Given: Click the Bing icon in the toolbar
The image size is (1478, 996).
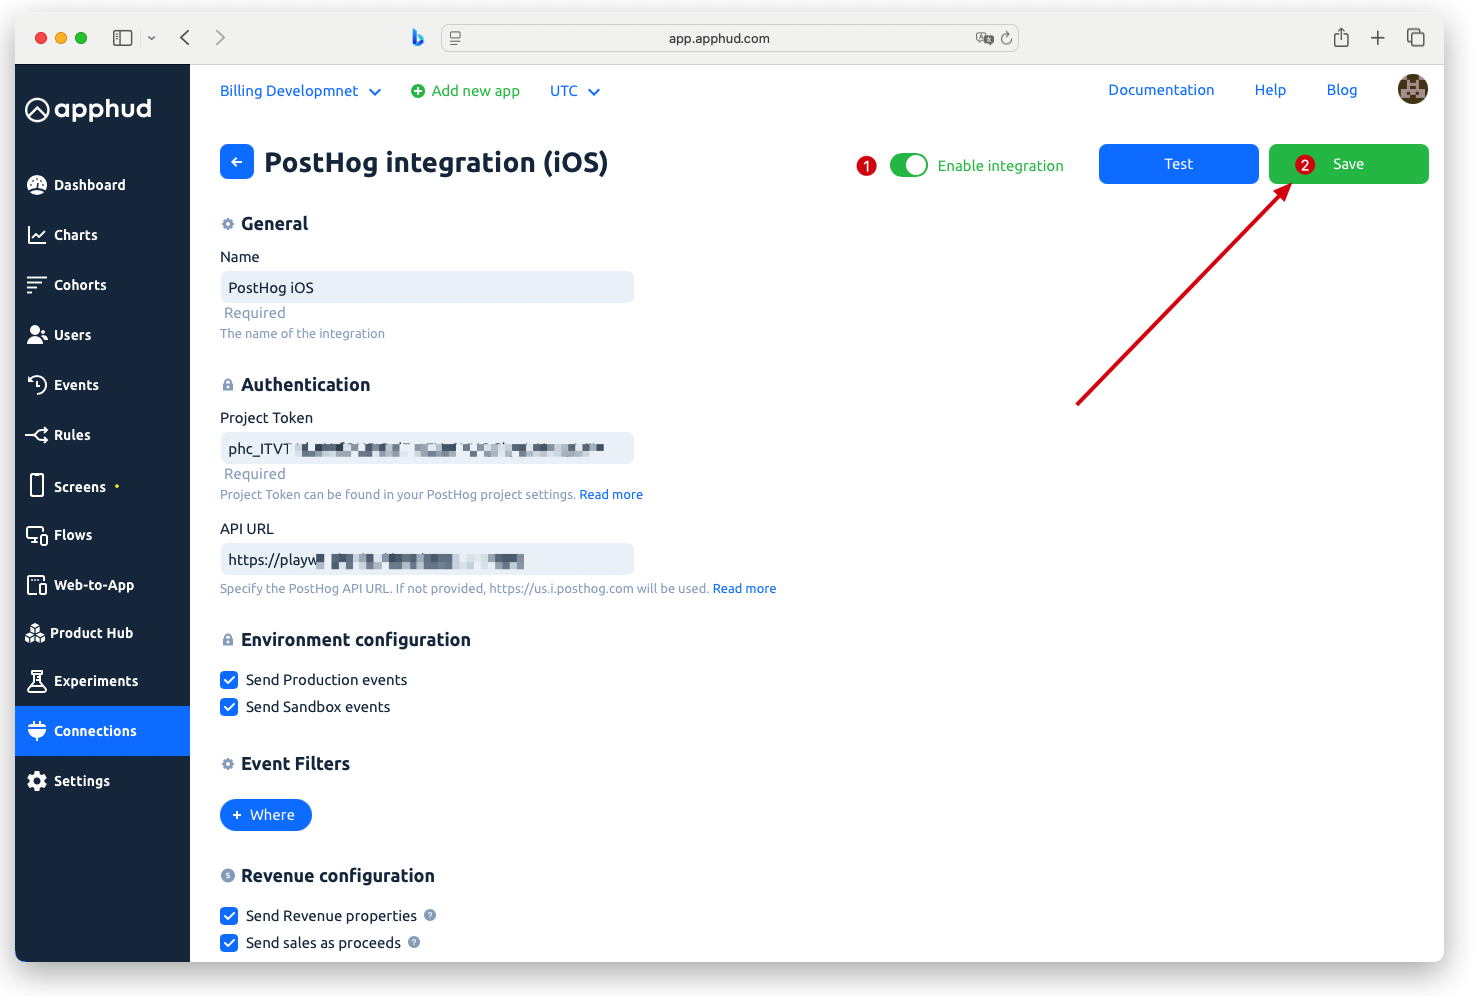Looking at the screenshot, I should 418,38.
